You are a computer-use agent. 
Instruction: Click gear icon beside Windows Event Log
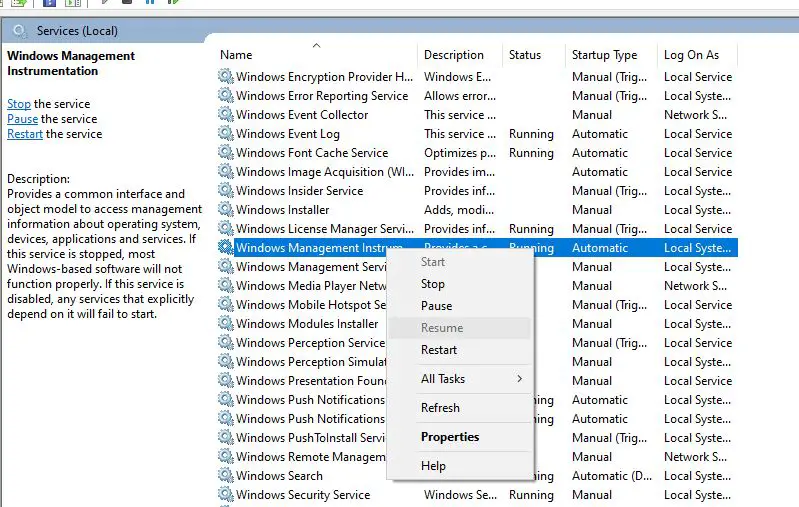226,134
